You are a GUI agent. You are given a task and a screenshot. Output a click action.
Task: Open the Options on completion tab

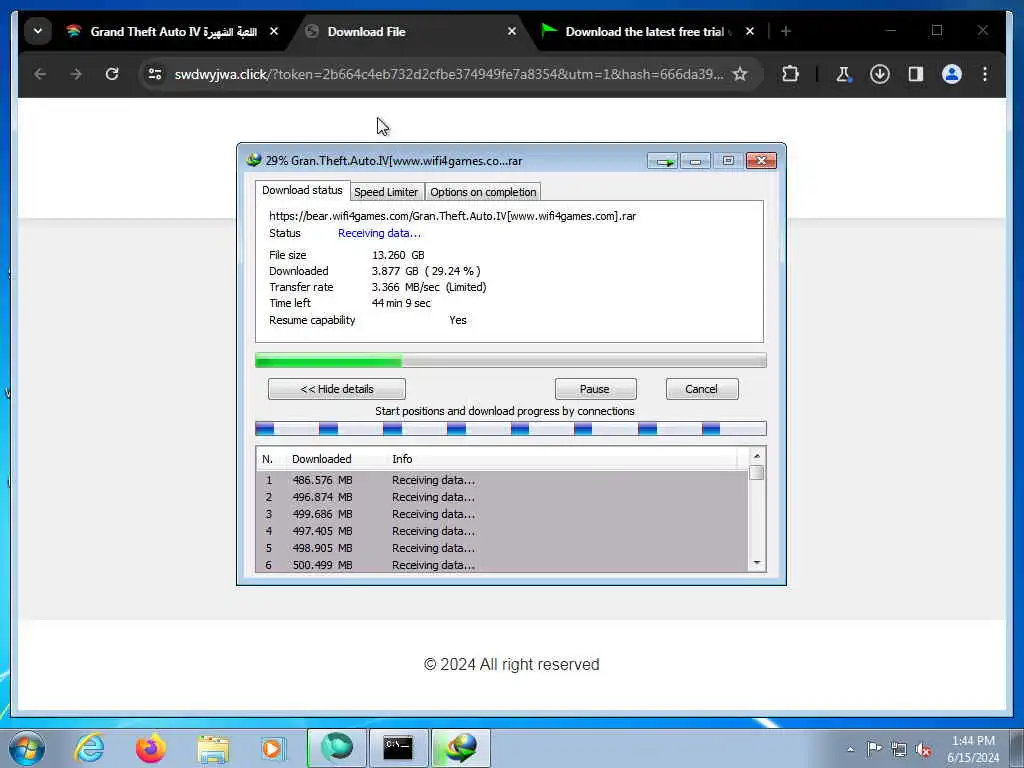pos(483,192)
